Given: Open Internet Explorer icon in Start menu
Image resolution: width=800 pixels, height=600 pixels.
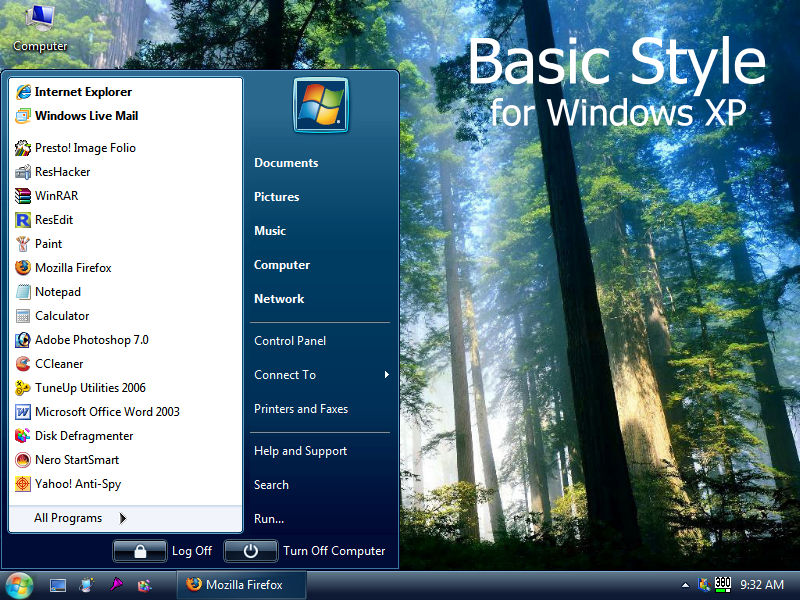Looking at the screenshot, I should pyautogui.click(x=23, y=92).
